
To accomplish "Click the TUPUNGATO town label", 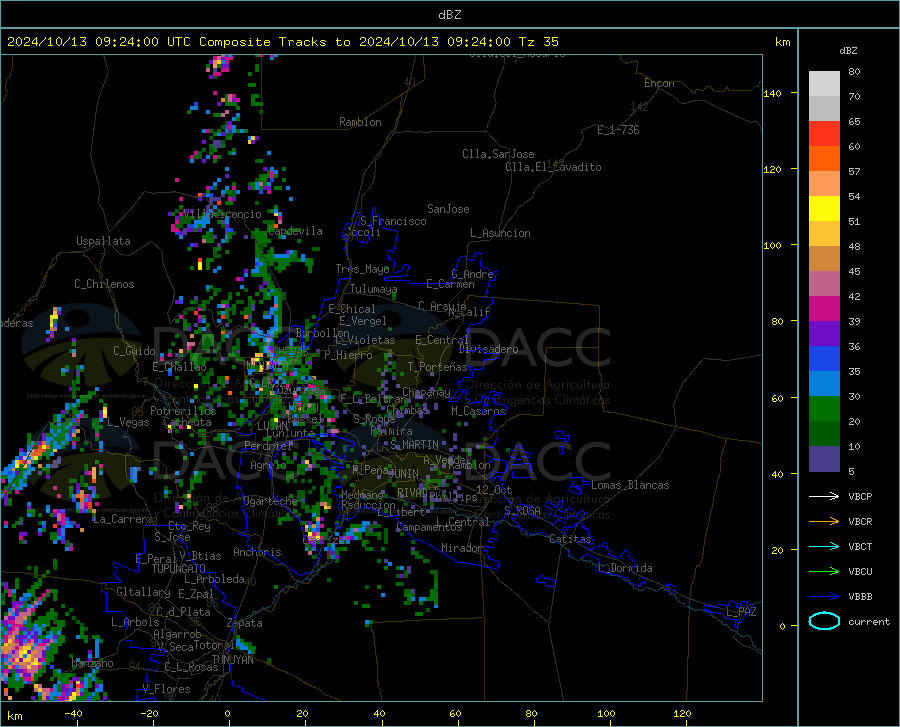I will (x=179, y=569).
